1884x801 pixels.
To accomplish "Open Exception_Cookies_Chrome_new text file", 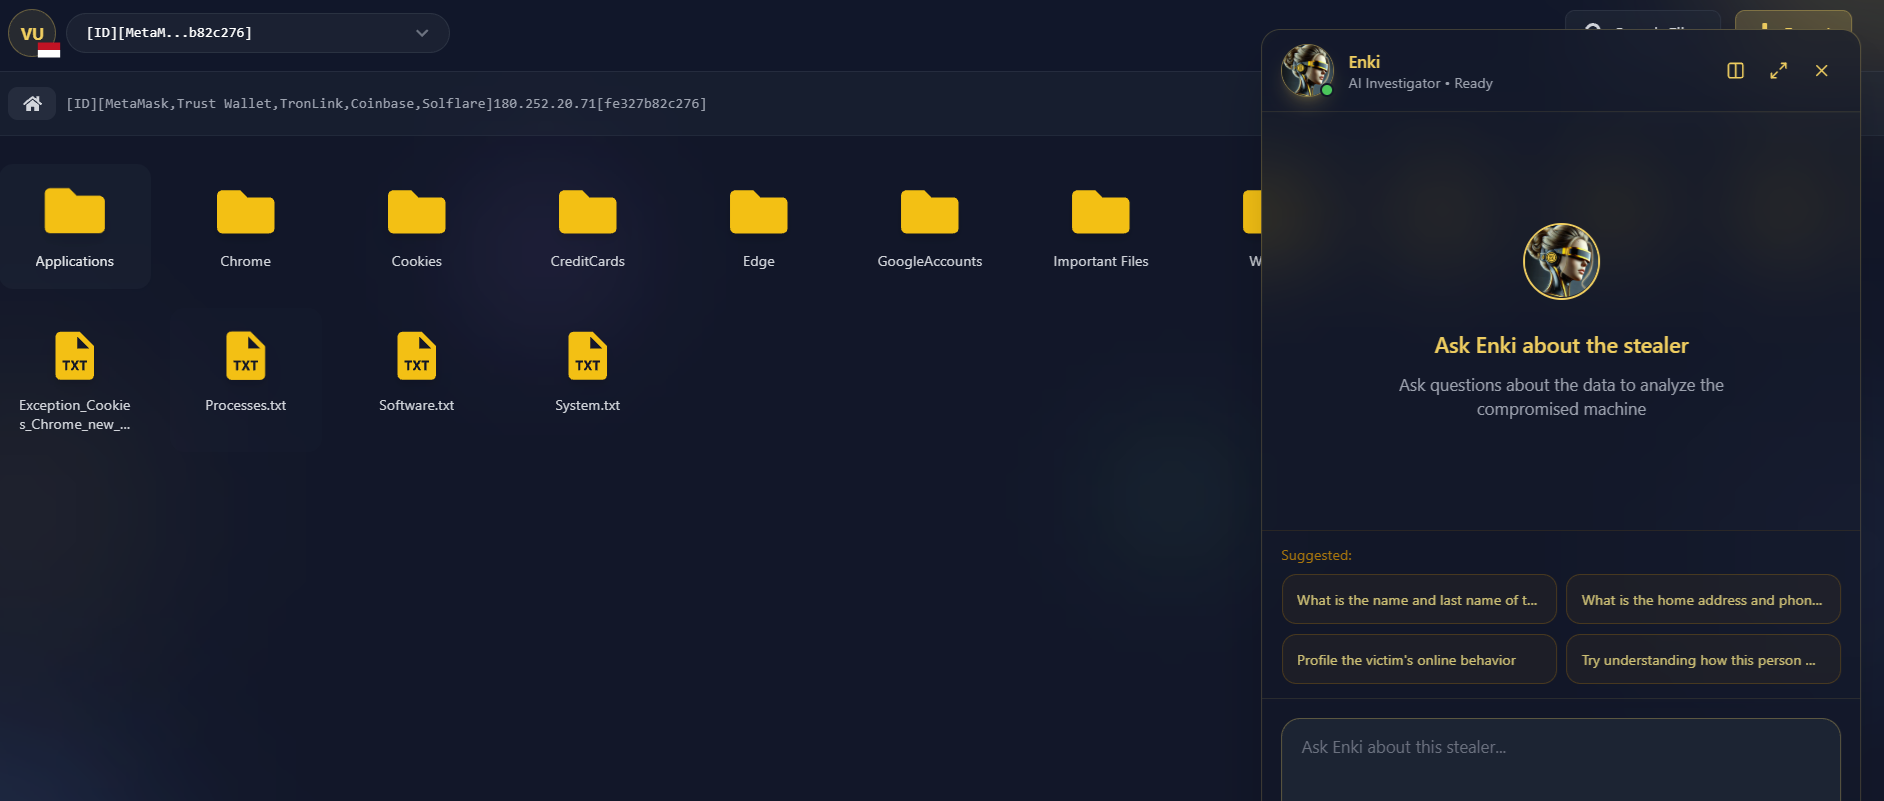I will [75, 381].
